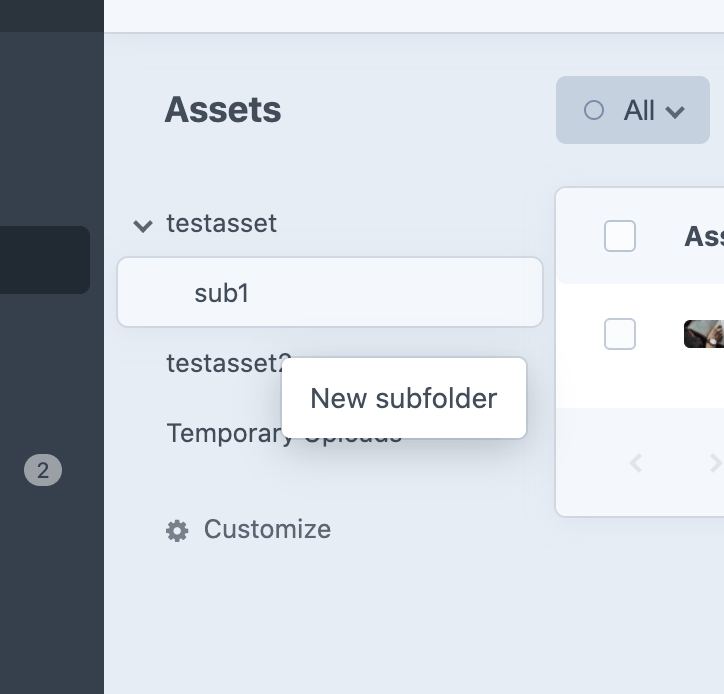Screen dimensions: 724x694
Task: Tick the select-all checkbox in the table header
Action: click(620, 236)
